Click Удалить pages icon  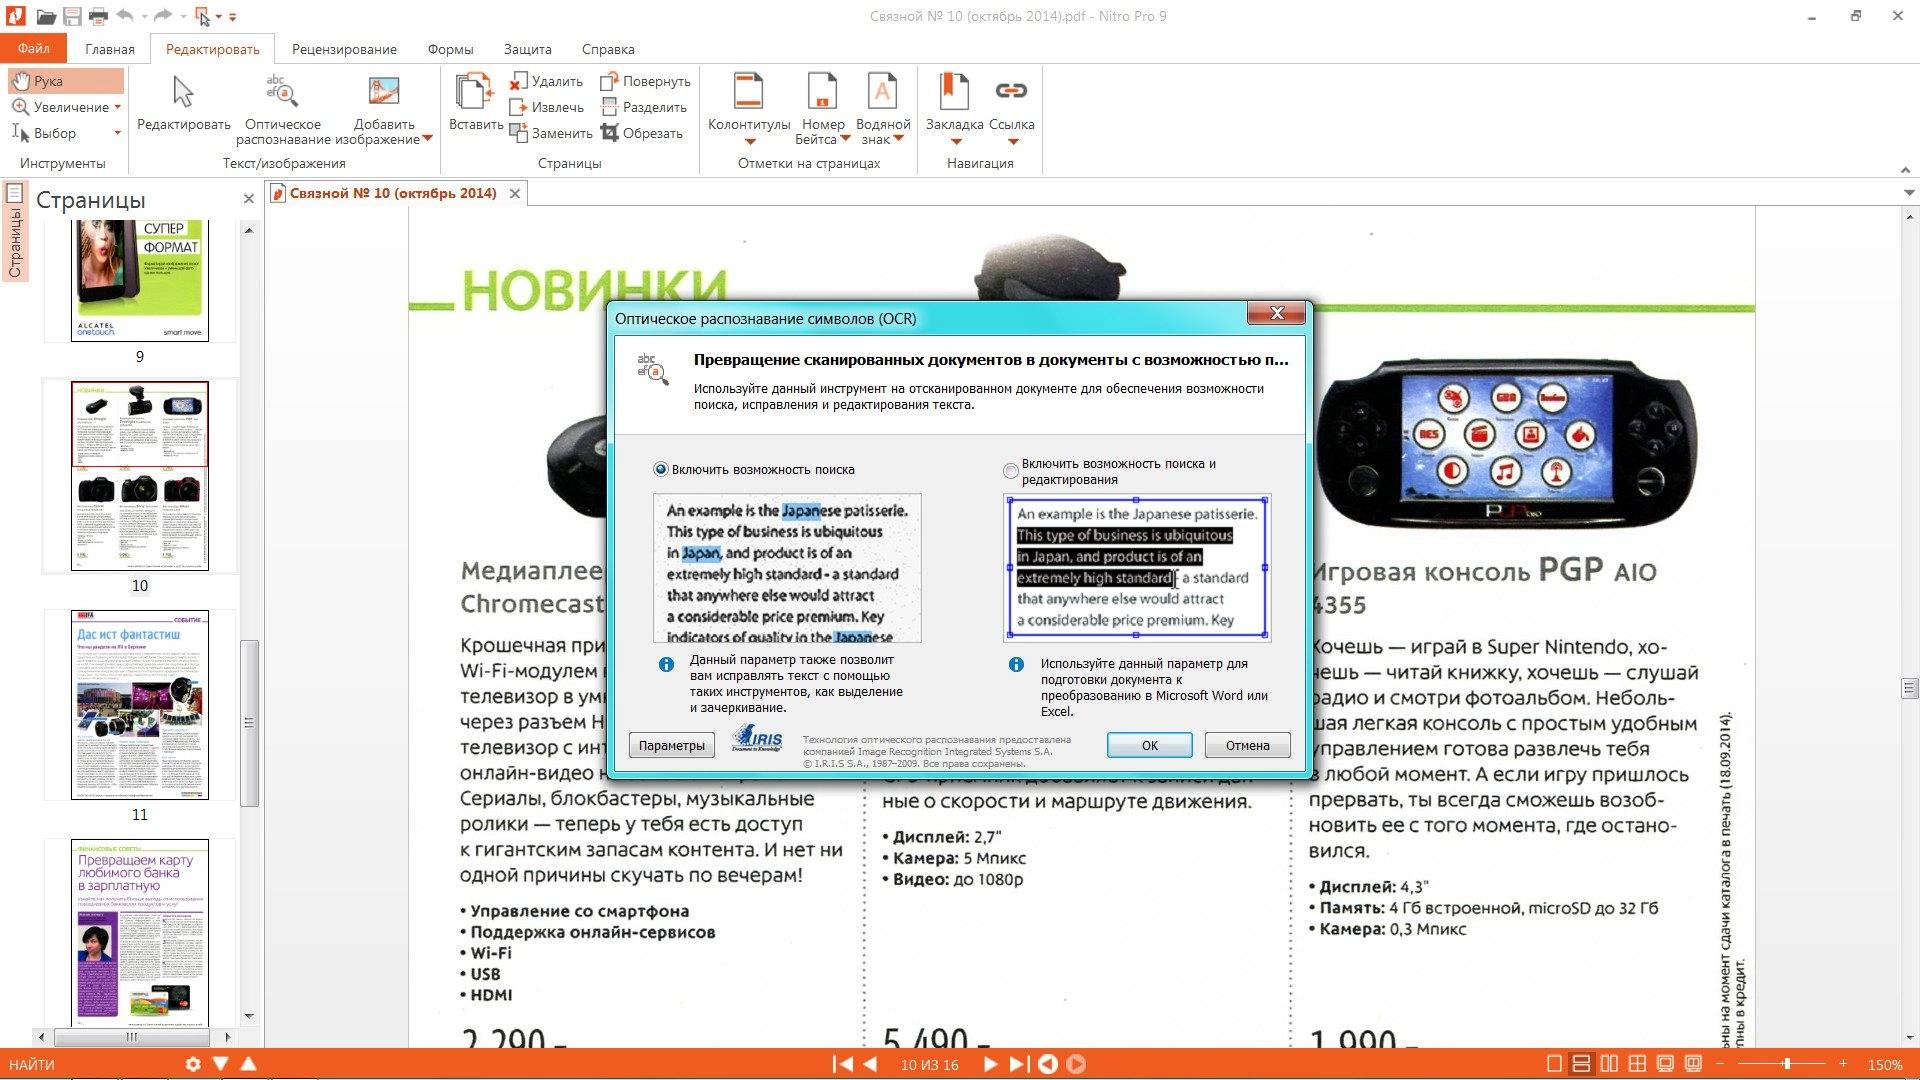point(546,81)
